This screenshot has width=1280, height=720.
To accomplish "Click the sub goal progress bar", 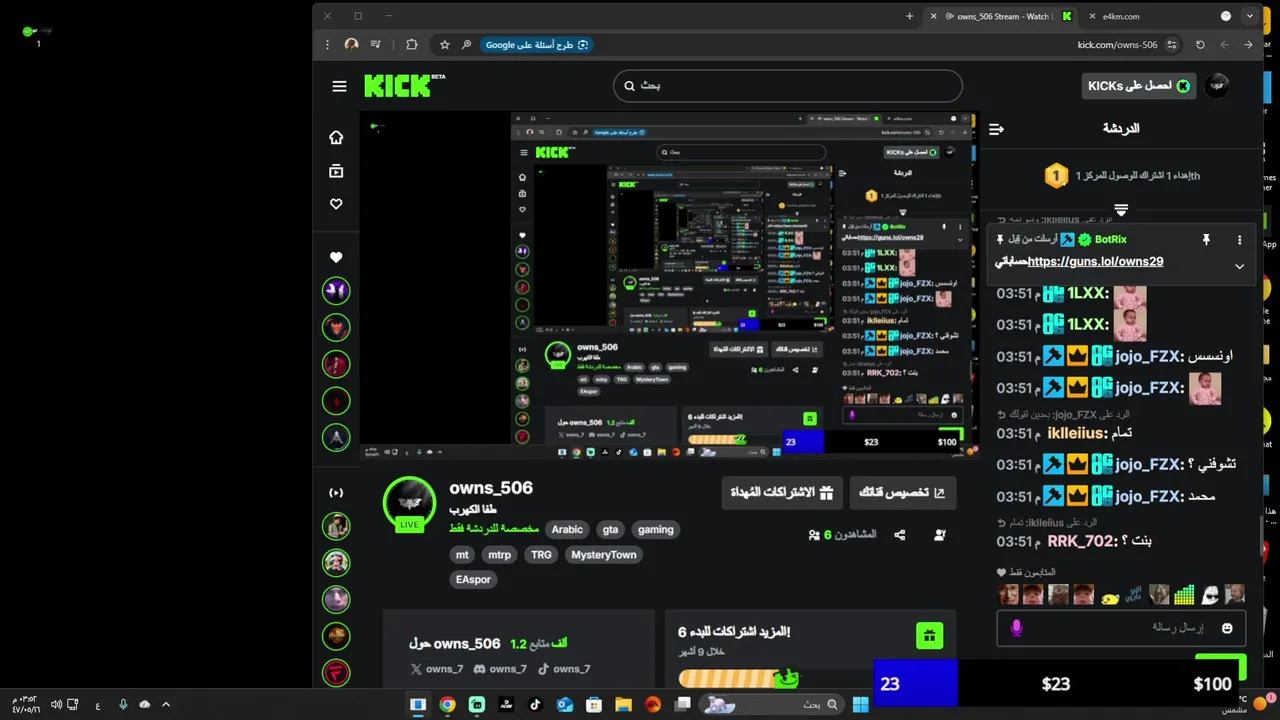I will pos(737,679).
